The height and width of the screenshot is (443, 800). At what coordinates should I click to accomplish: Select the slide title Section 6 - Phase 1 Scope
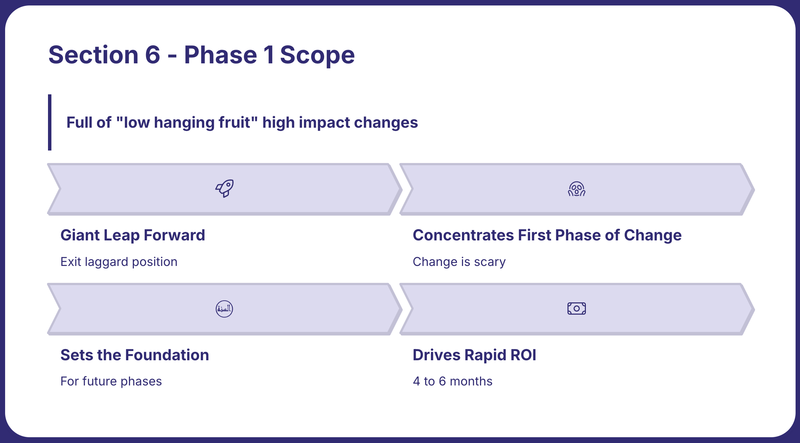point(202,55)
